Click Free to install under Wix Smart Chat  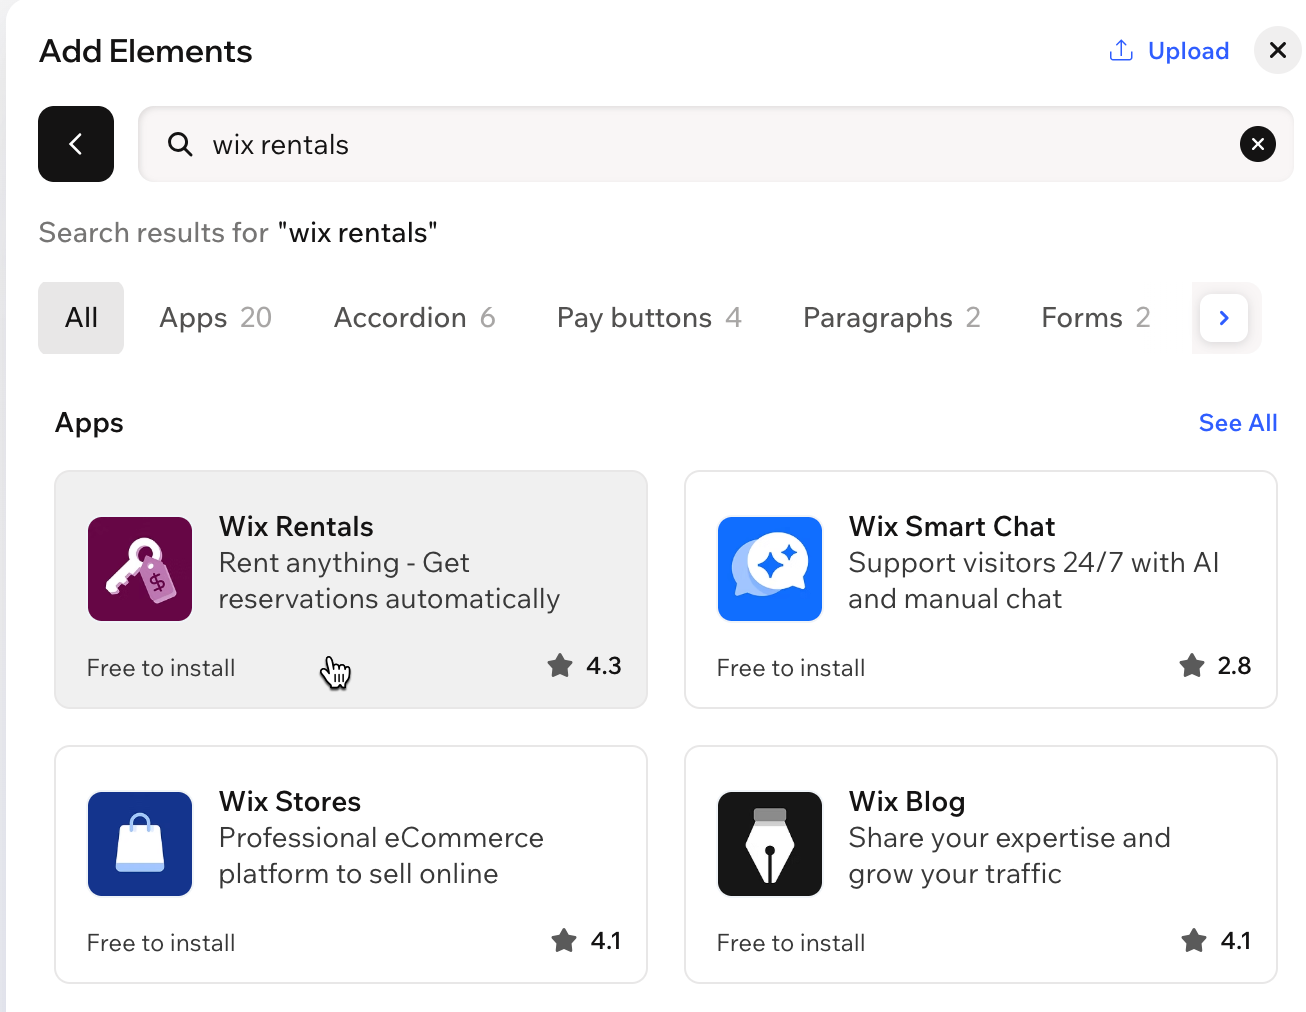tap(791, 668)
